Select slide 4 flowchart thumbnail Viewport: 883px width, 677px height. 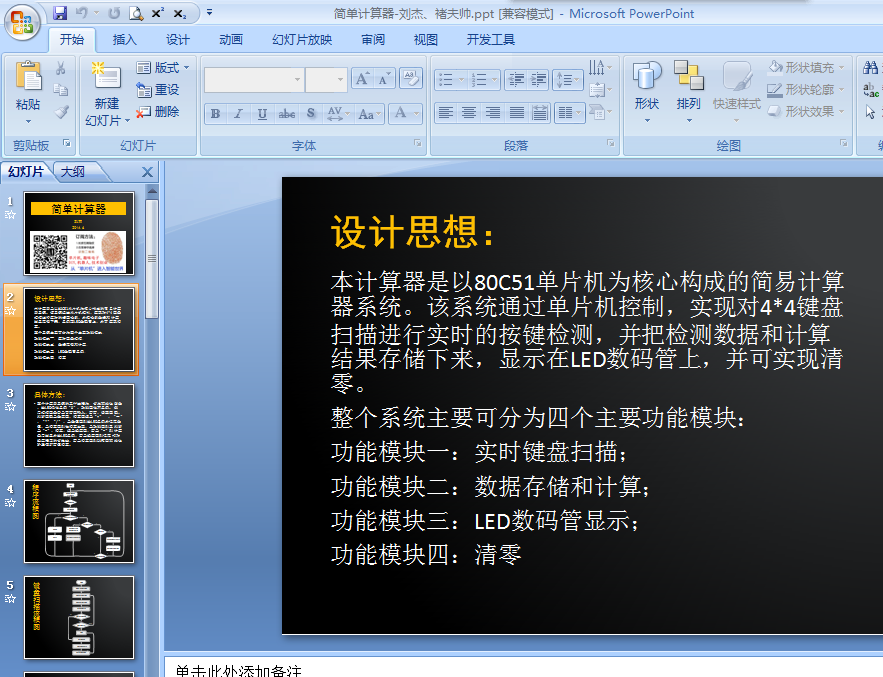[x=79, y=521]
